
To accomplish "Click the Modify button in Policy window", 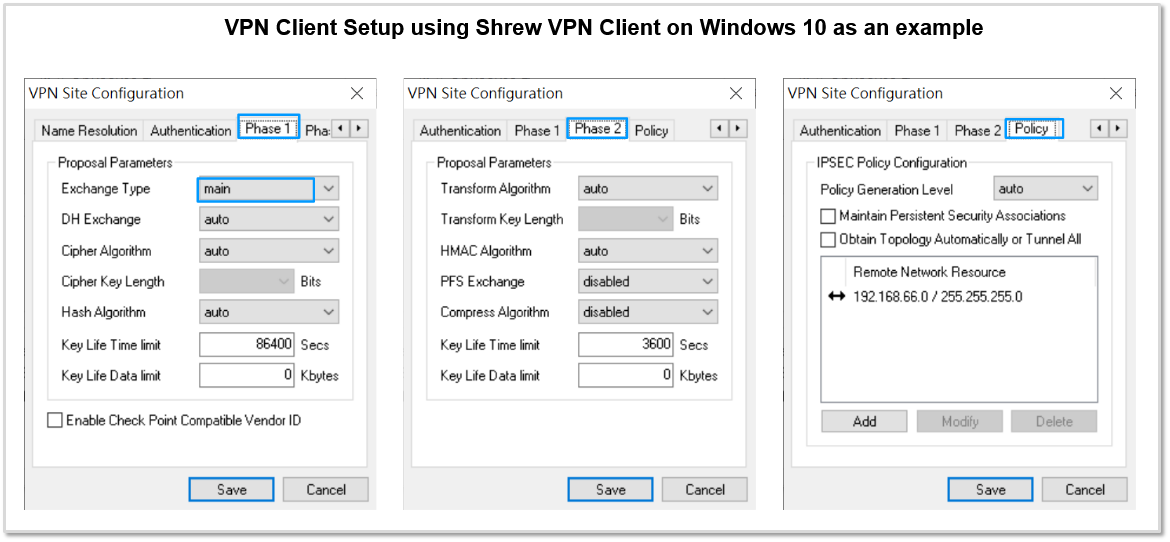I will (x=960, y=421).
